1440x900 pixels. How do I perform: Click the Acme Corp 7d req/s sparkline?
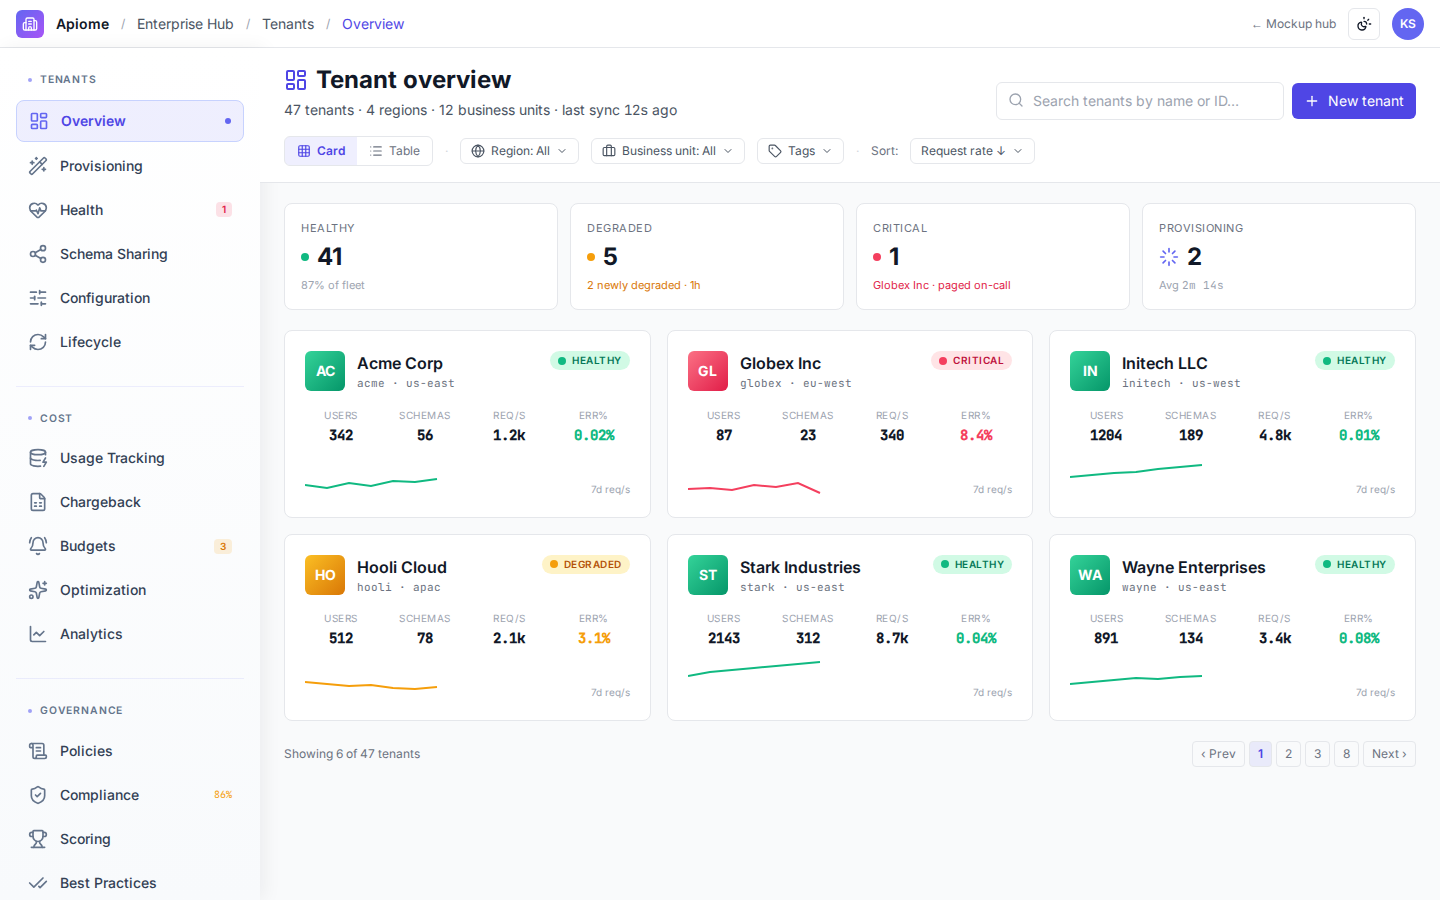371,484
